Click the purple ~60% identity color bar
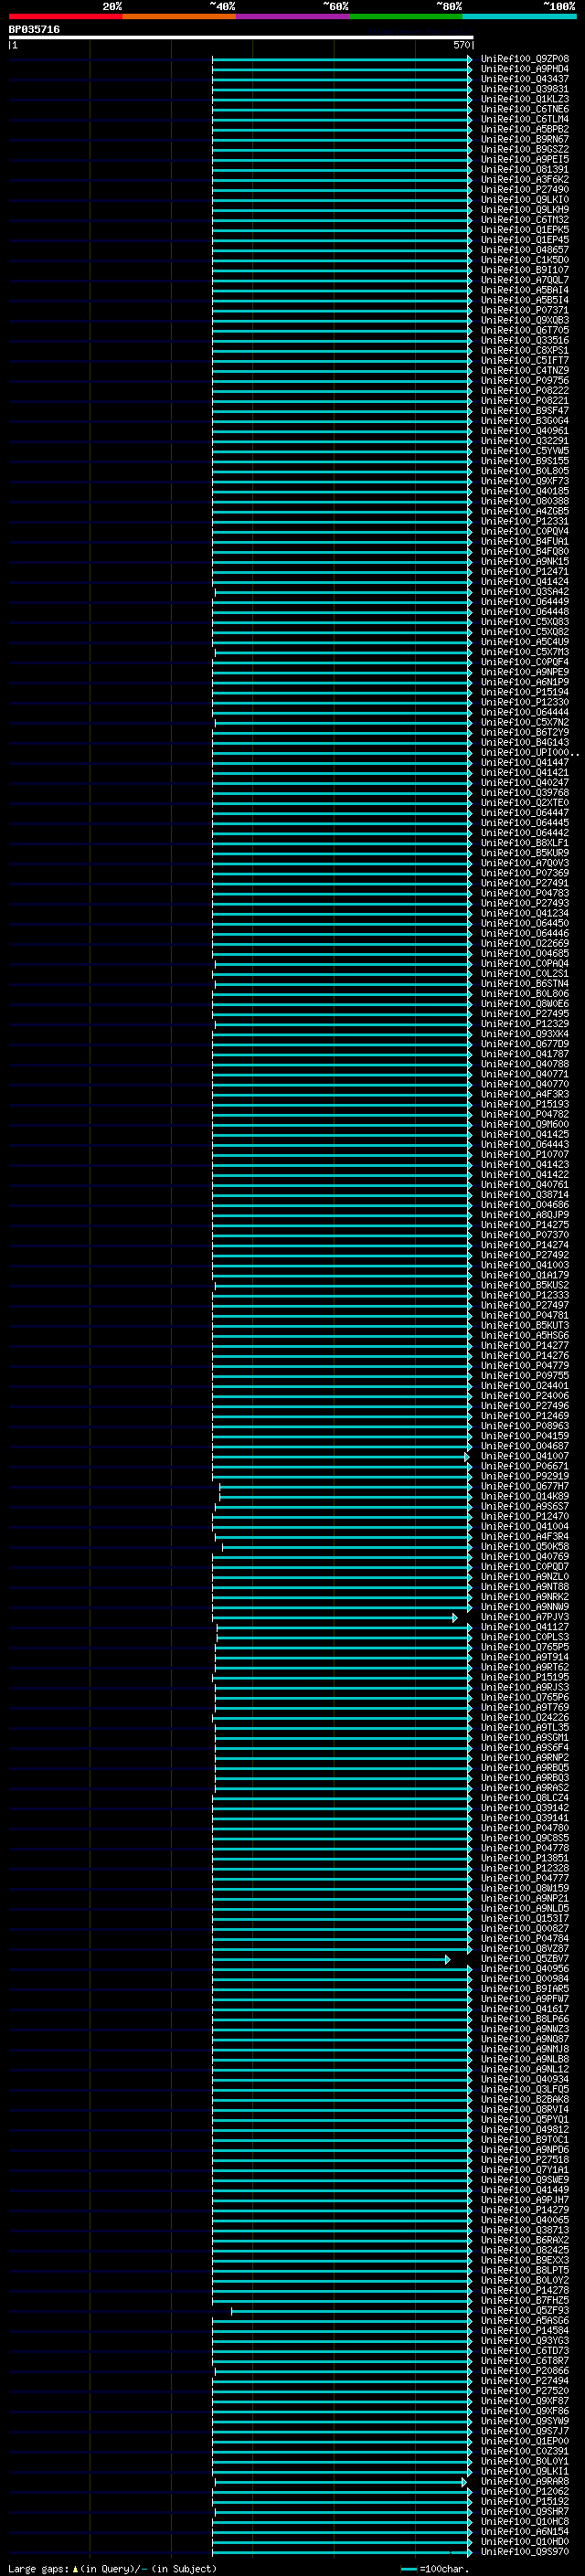This screenshot has height=2576, width=585. [x=293, y=16]
